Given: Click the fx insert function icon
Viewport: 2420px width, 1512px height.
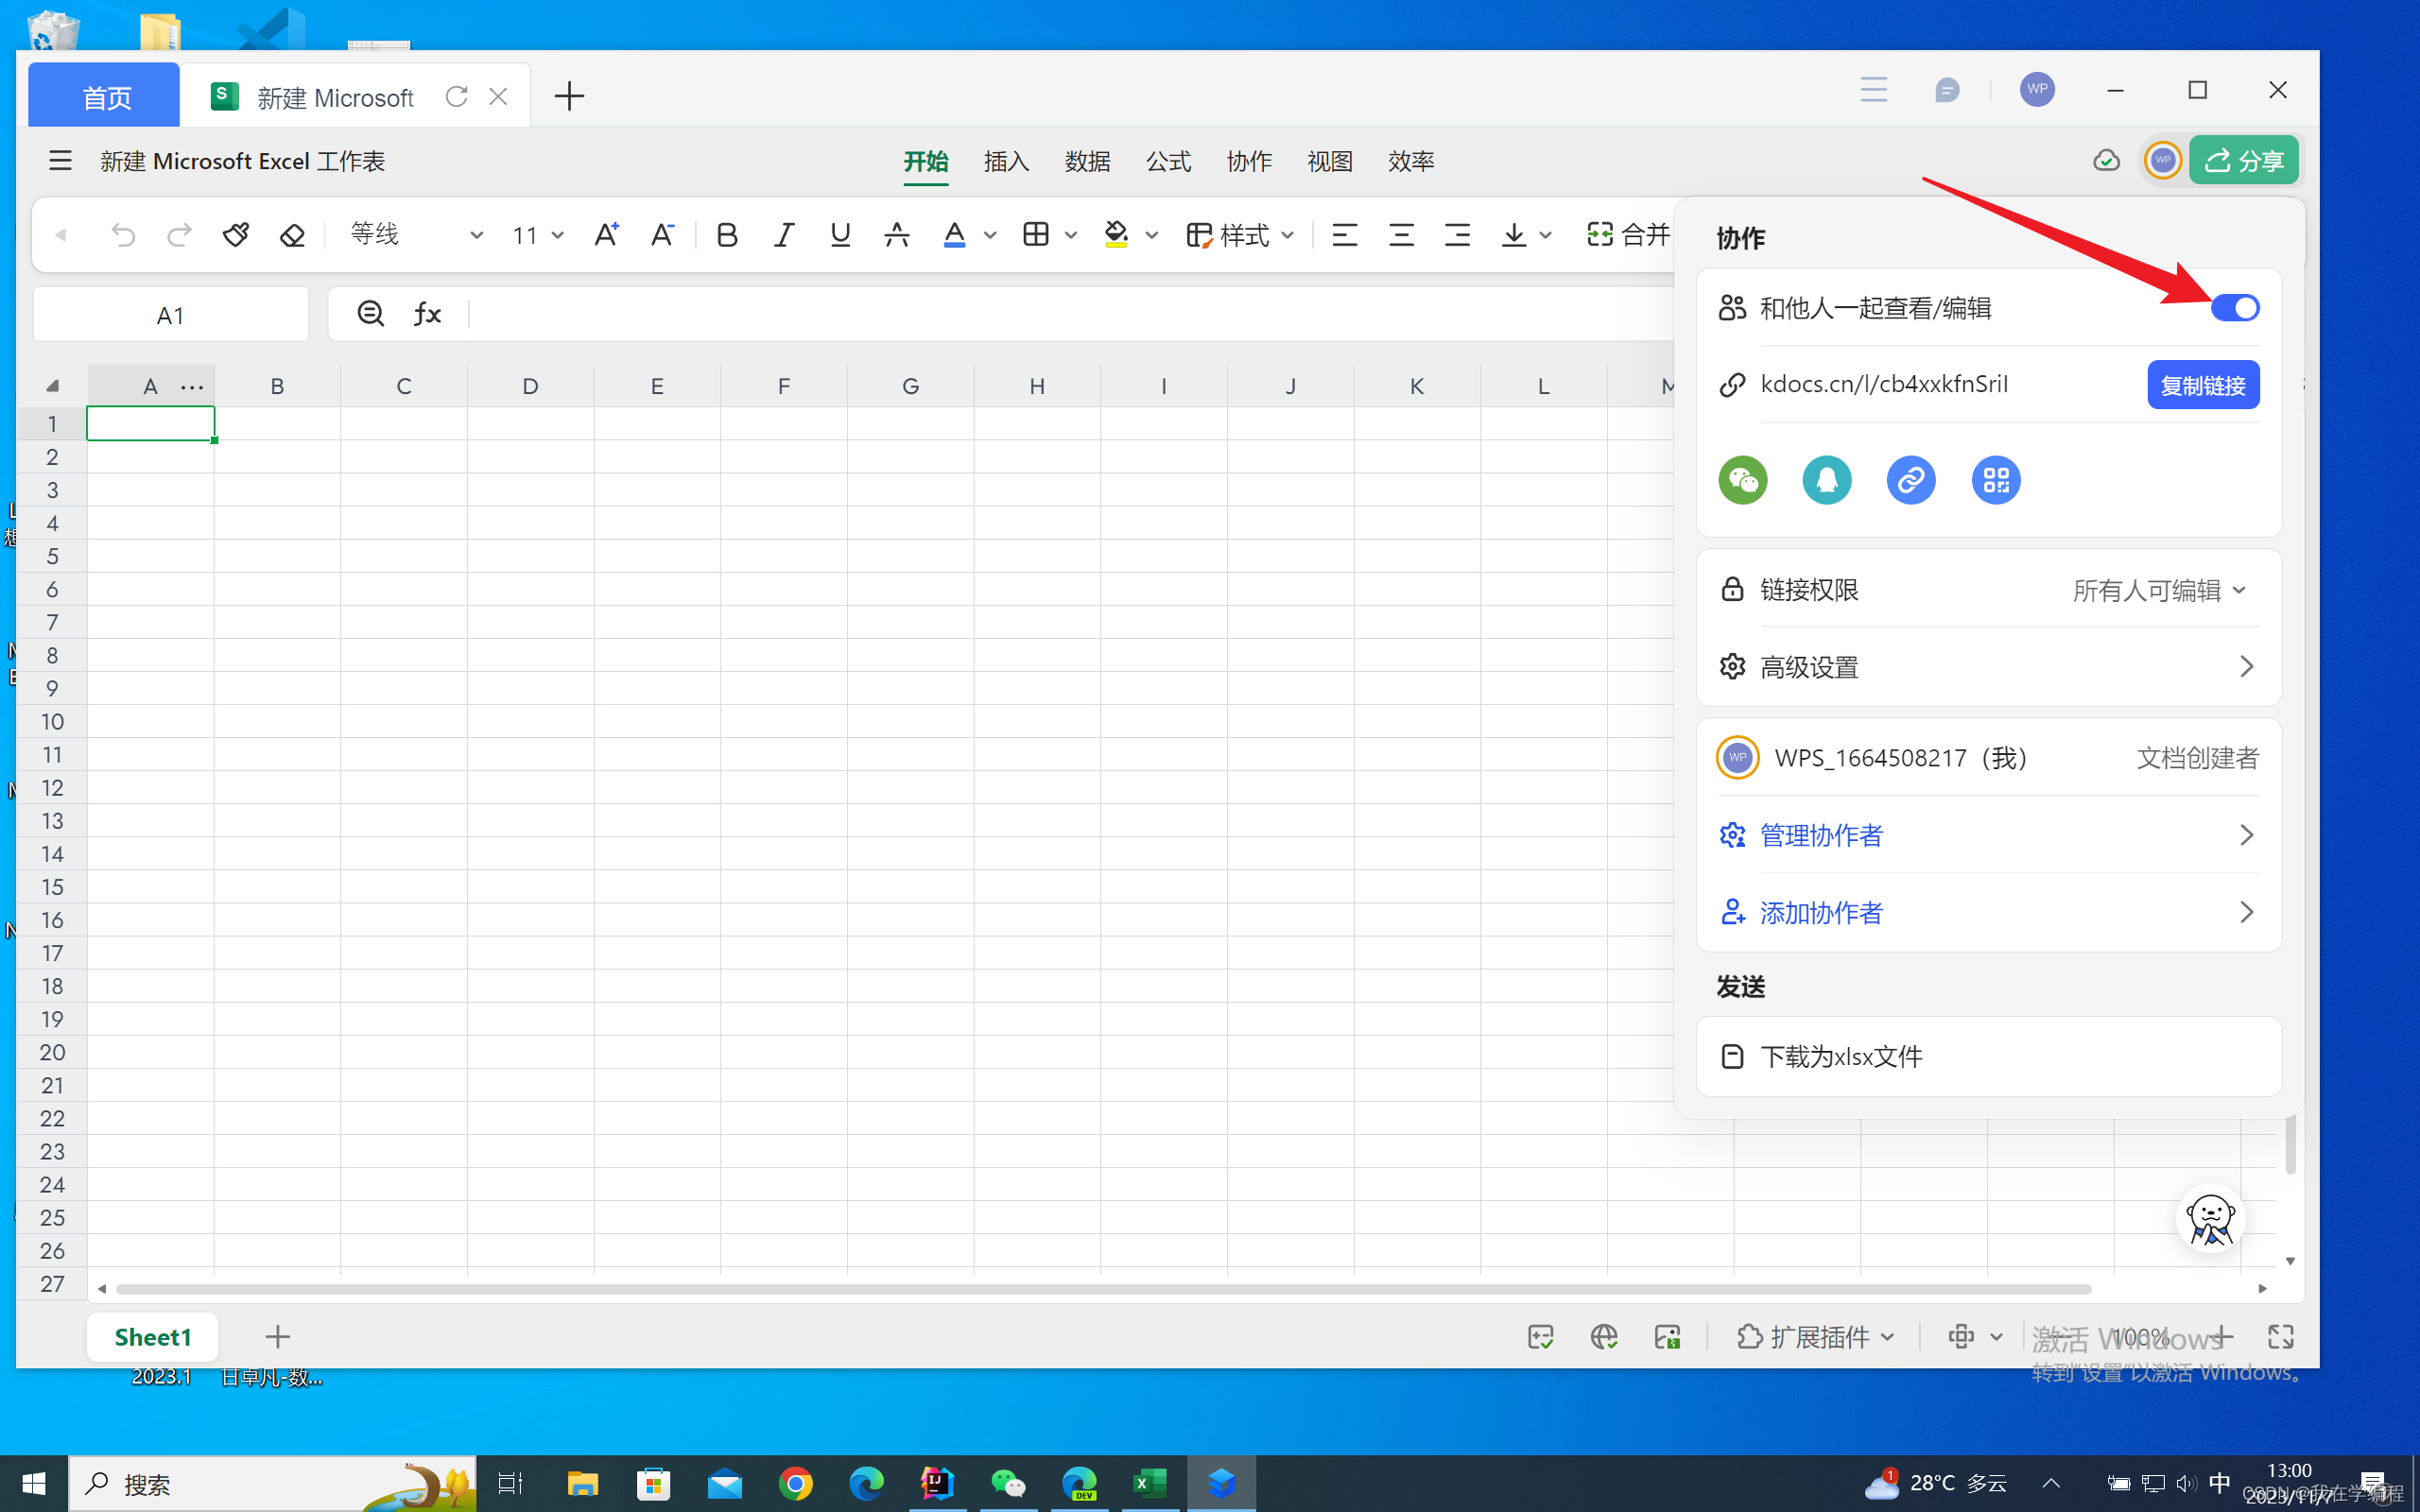Looking at the screenshot, I should click(427, 314).
